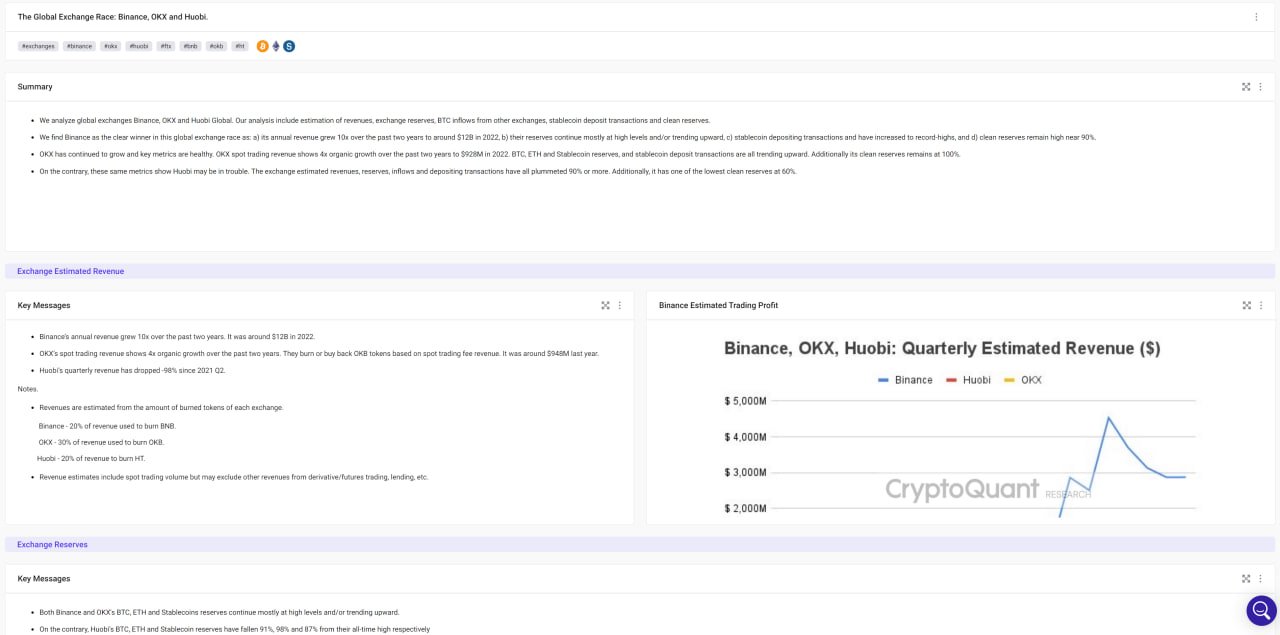Click the #okb hashtag chip
The height and width of the screenshot is (635, 1280).
pyautogui.click(x=216, y=46)
